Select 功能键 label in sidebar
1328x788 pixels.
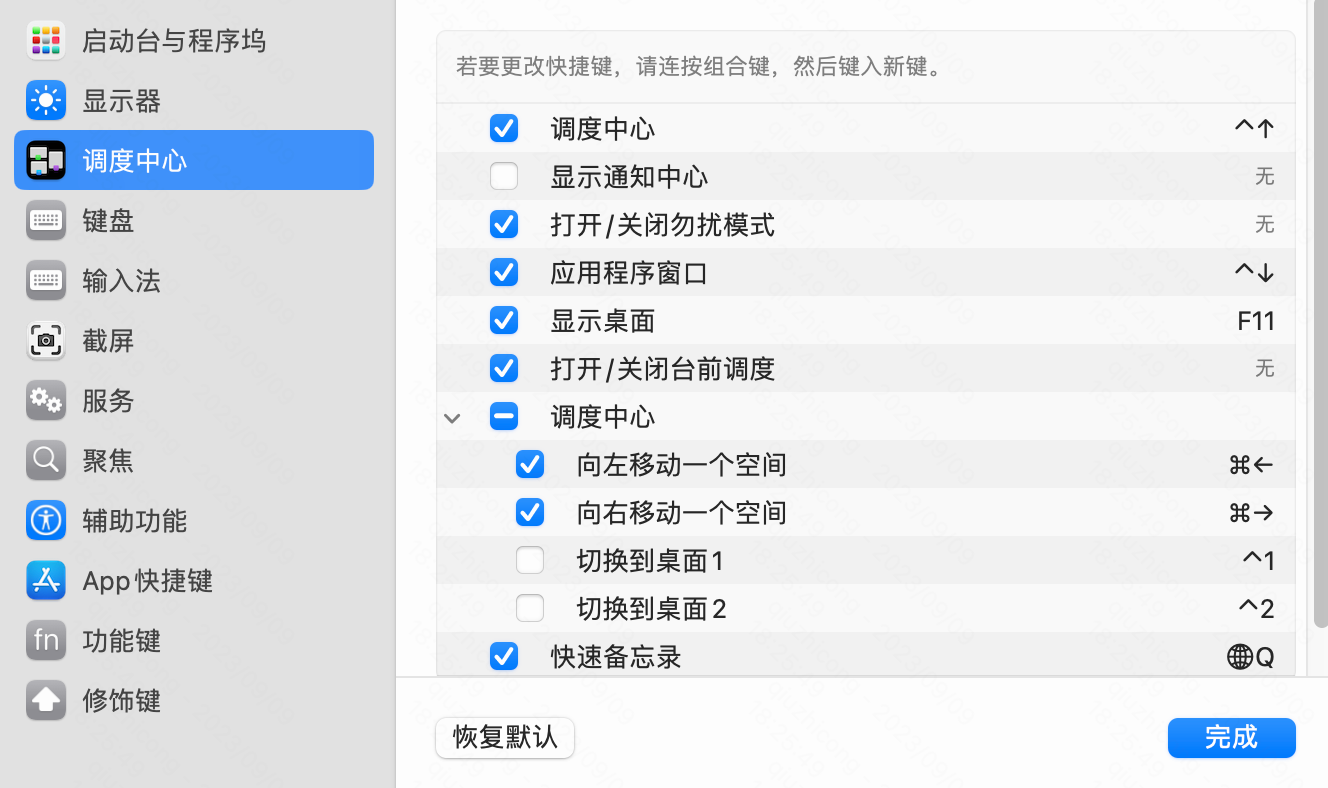121,641
